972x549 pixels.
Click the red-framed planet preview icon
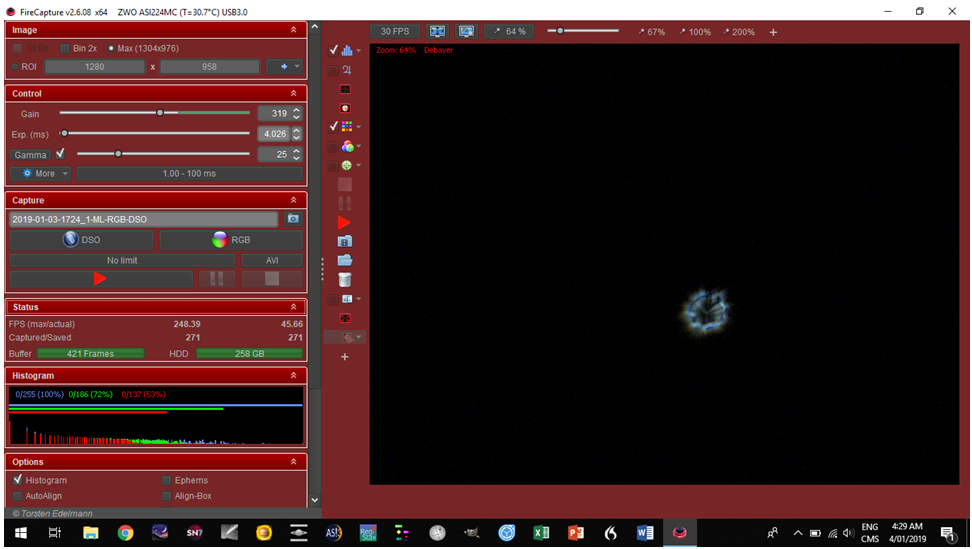tap(345, 108)
